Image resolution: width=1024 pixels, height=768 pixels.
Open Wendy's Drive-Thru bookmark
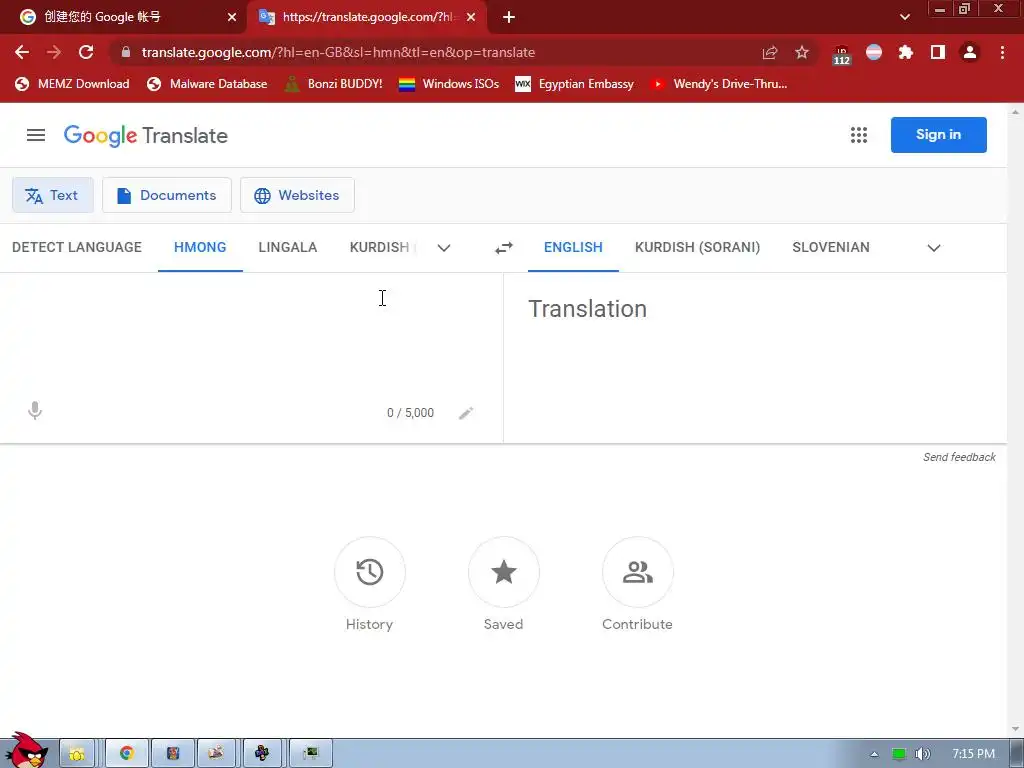(719, 84)
